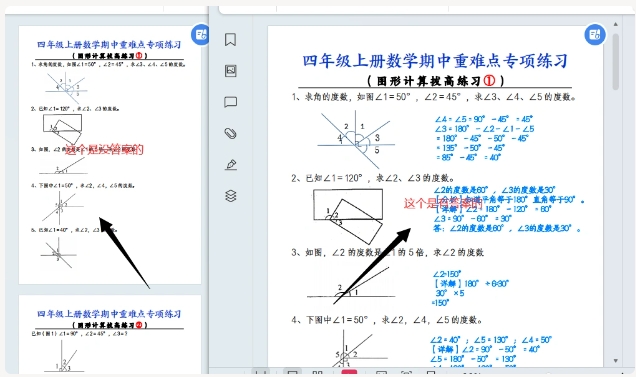This screenshot has height=377, width=636.
Task: Select the second page thumbnail 图形计算拔高练习②
Action: coord(110,334)
